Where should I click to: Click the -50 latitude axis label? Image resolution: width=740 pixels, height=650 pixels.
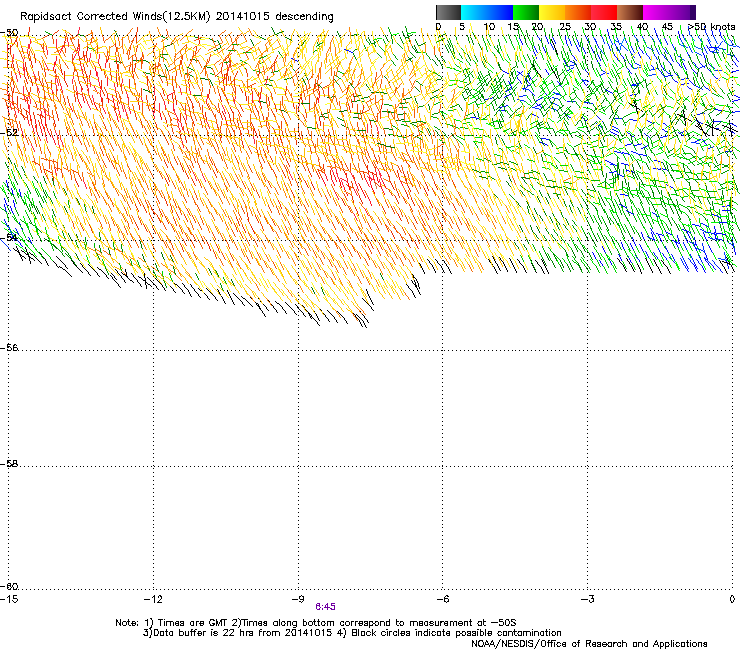(x=9, y=33)
